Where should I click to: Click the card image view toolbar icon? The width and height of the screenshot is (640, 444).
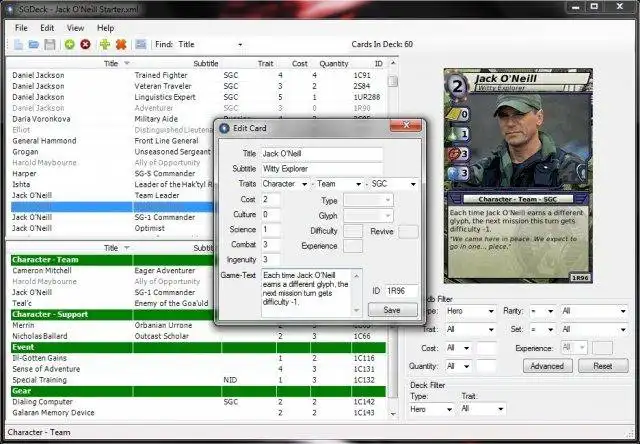coord(141,44)
